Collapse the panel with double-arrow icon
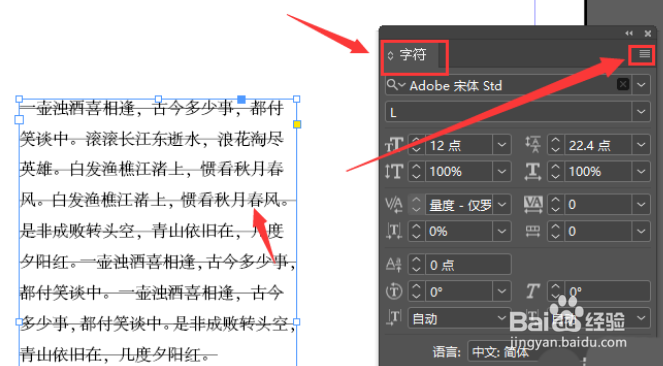The image size is (663, 366). 629,33
